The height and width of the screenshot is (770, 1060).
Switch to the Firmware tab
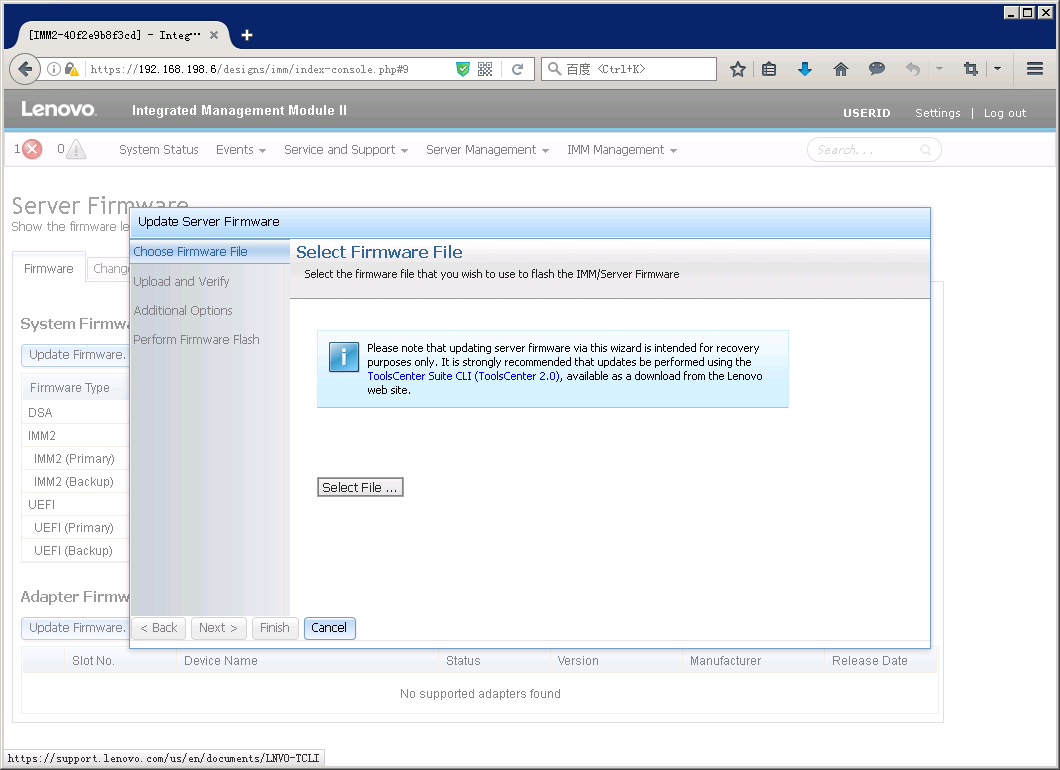point(49,269)
